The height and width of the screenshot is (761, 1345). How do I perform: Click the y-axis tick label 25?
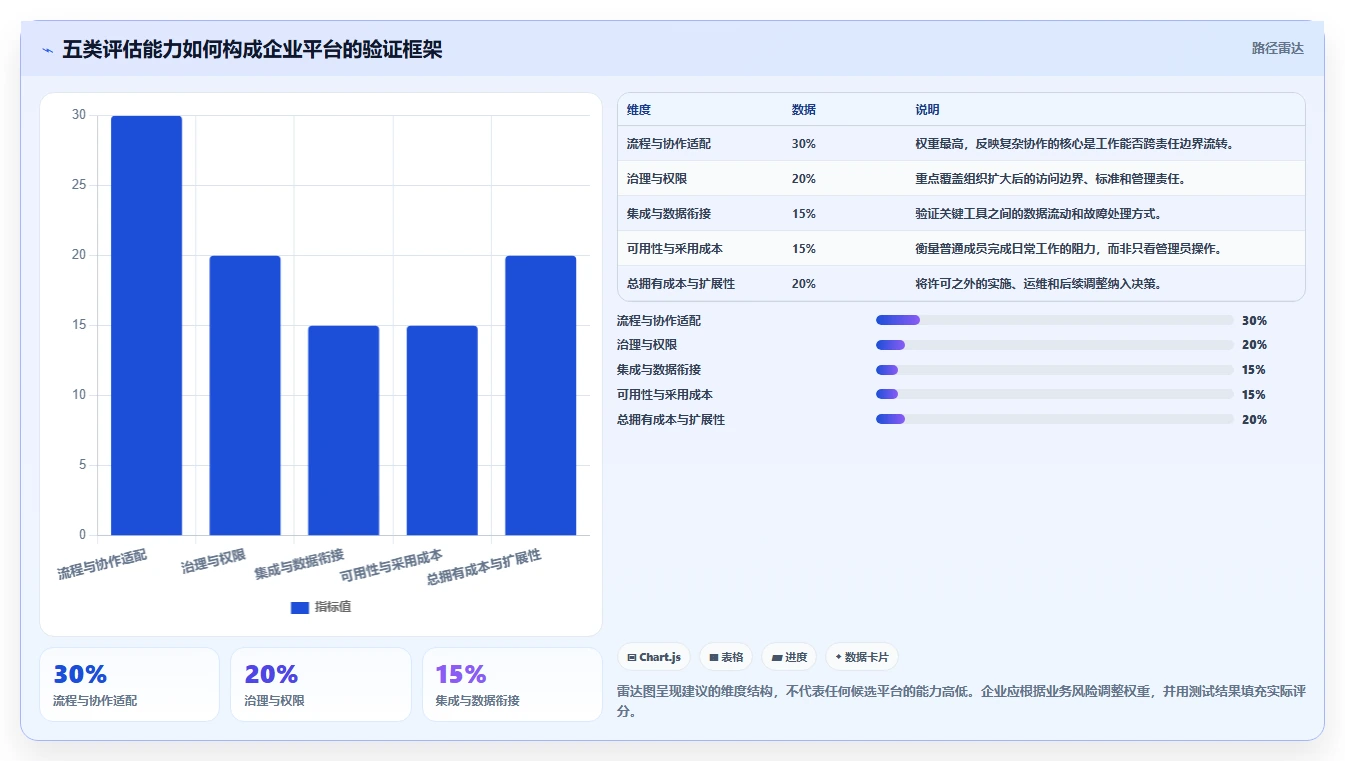point(79,186)
